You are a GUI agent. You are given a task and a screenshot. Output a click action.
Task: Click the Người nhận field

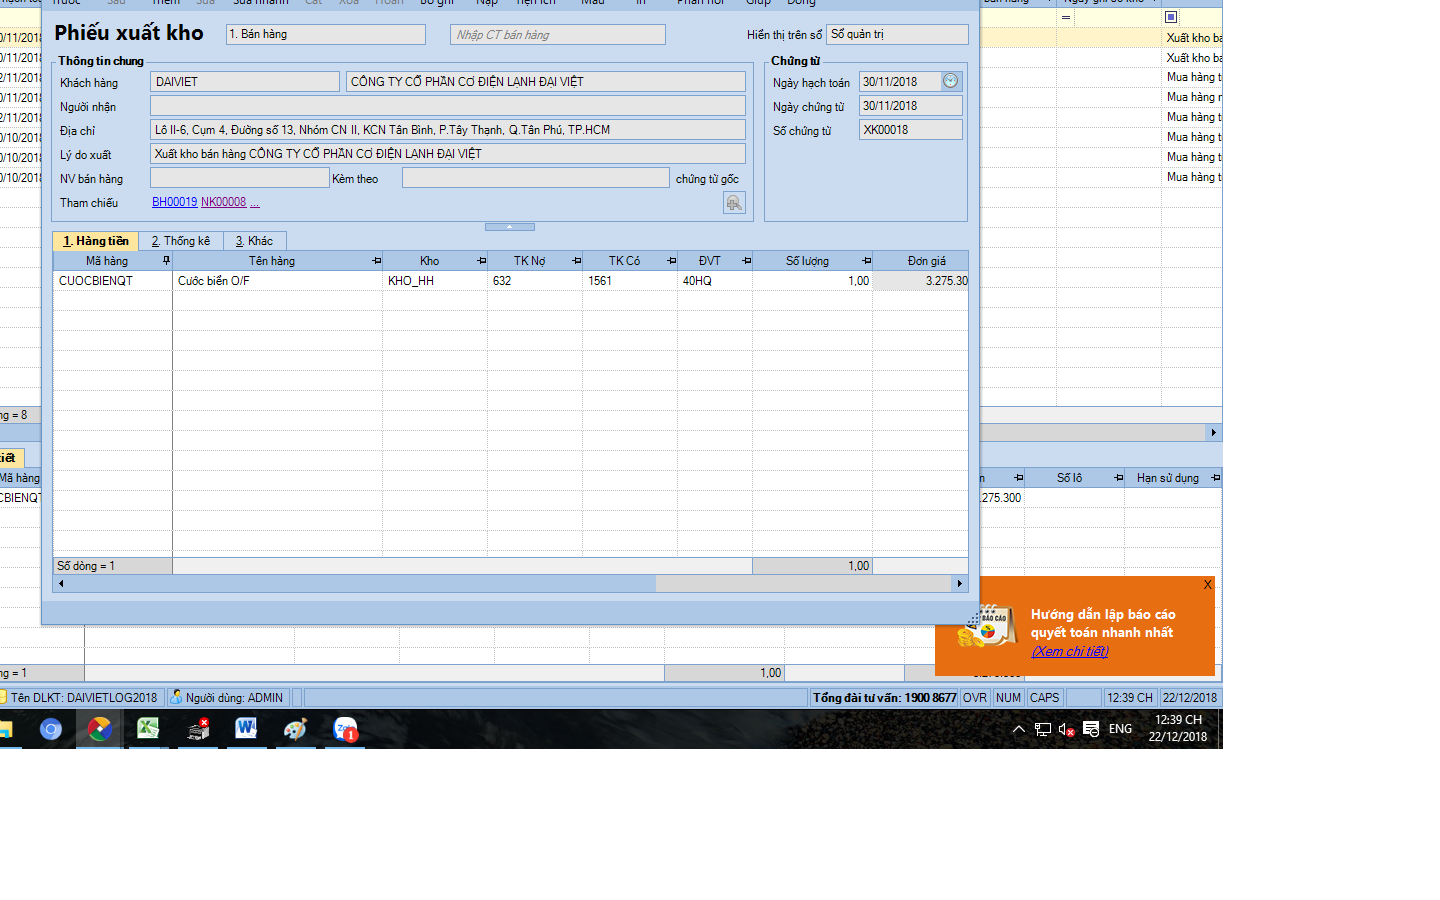coord(448,106)
